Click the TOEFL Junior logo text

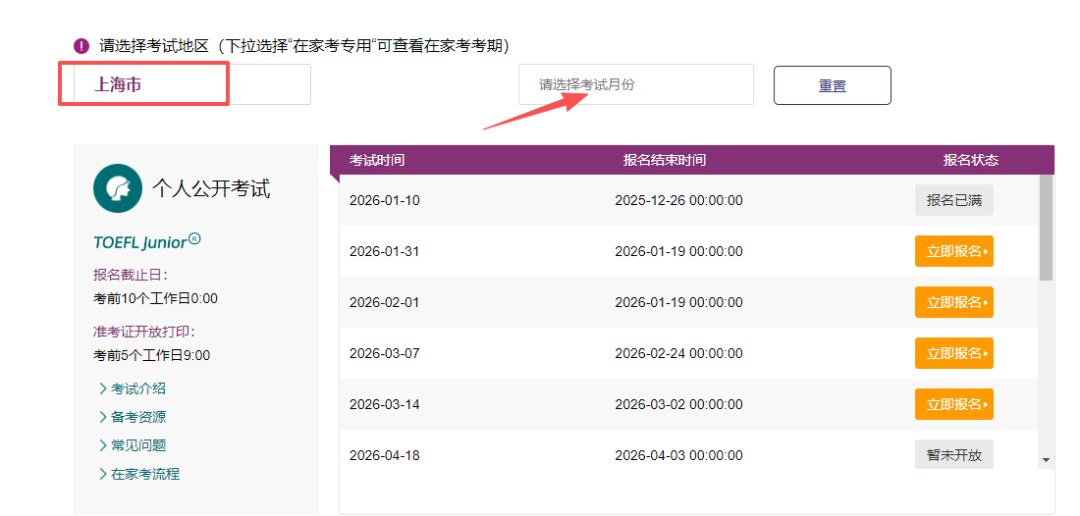point(147,242)
